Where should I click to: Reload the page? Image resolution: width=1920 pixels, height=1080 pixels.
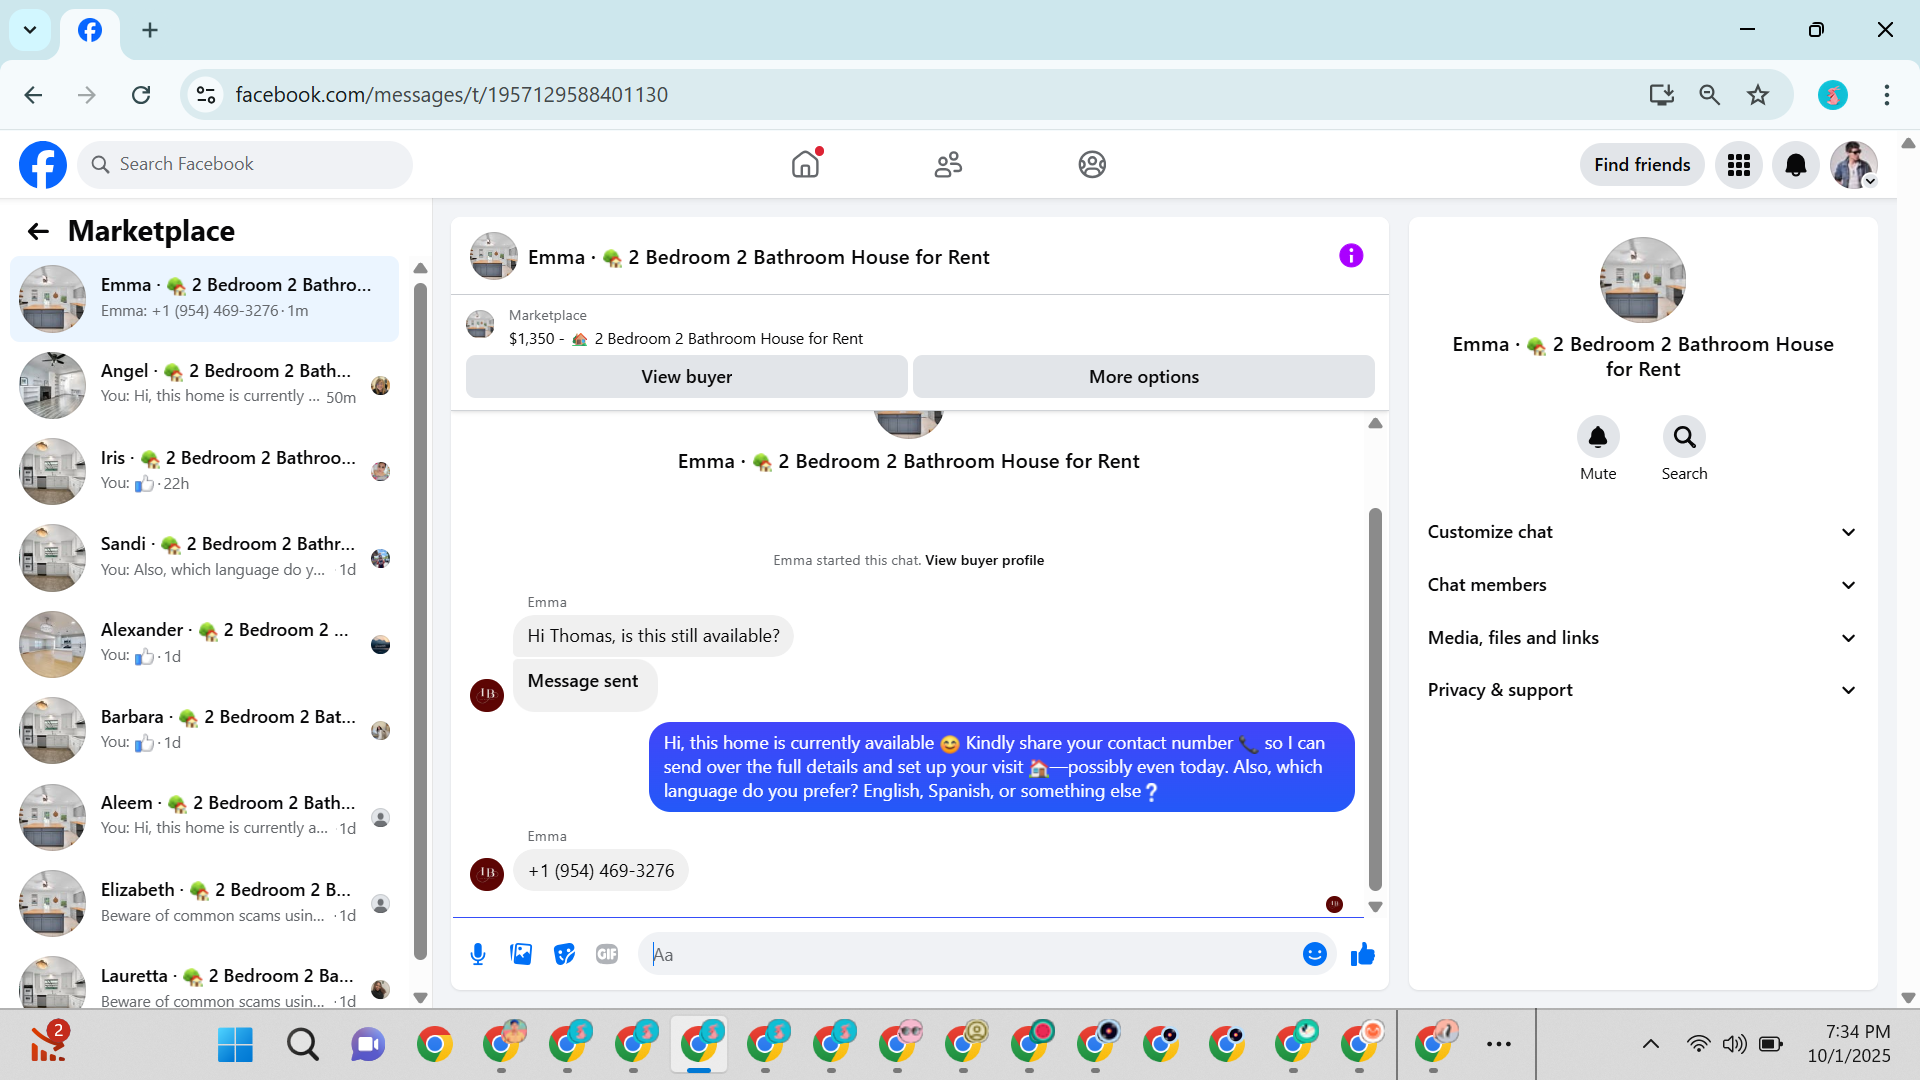(x=141, y=95)
